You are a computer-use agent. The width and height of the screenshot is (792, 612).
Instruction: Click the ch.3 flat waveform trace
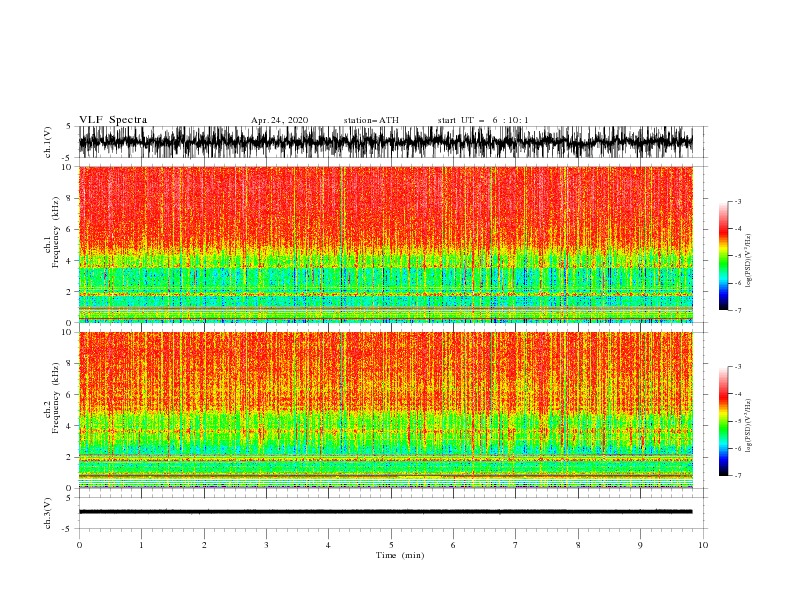tap(385, 512)
